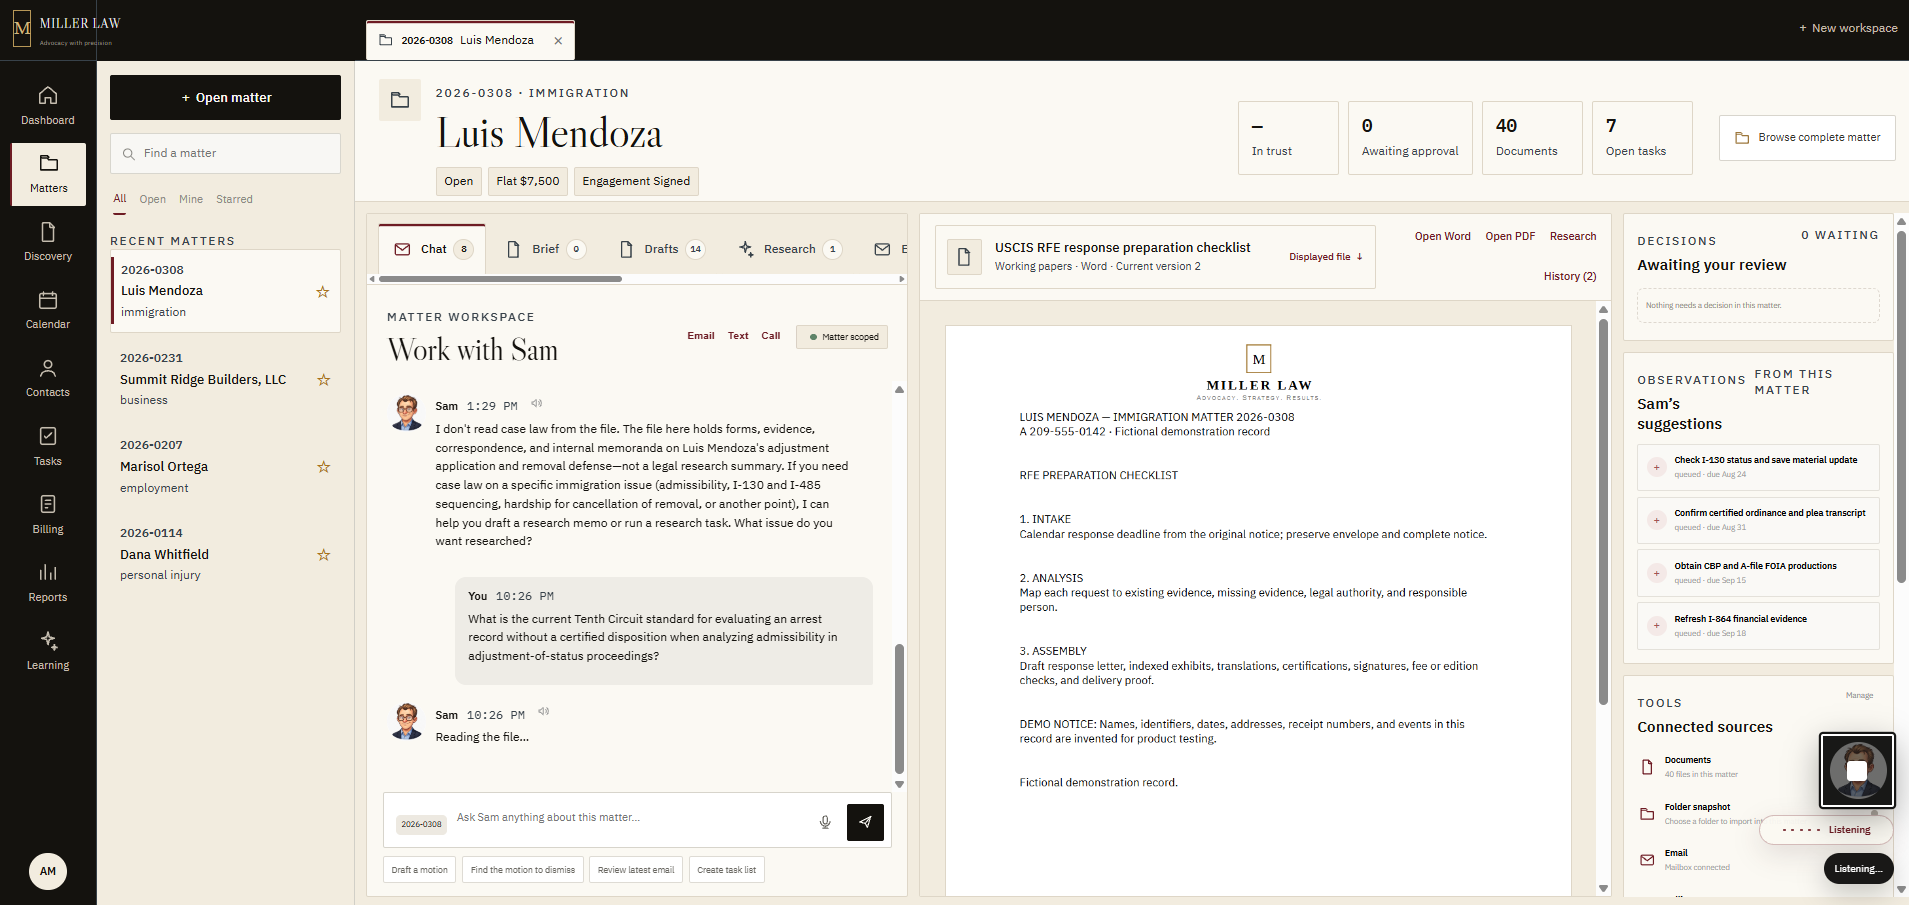Click Research link above the document
The image size is (1909, 905).
[1573, 236]
